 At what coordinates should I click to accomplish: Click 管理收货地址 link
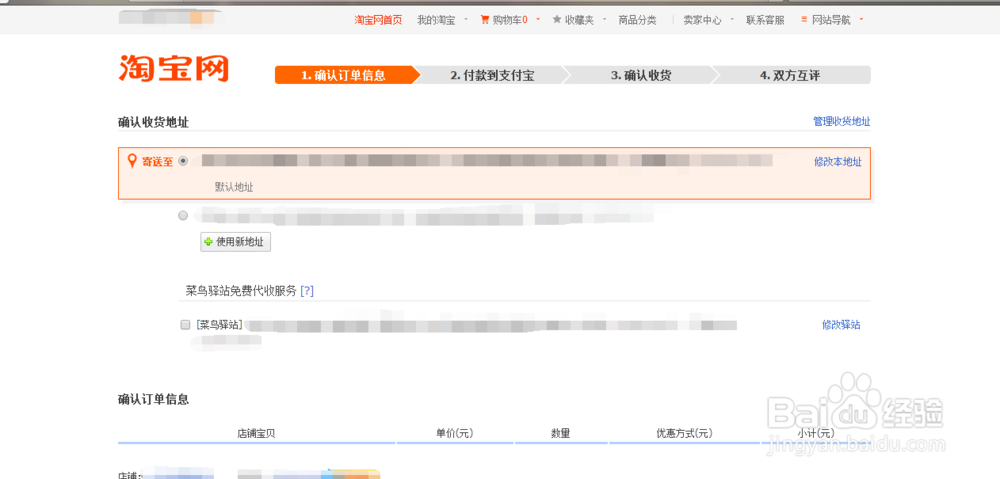tap(841, 121)
